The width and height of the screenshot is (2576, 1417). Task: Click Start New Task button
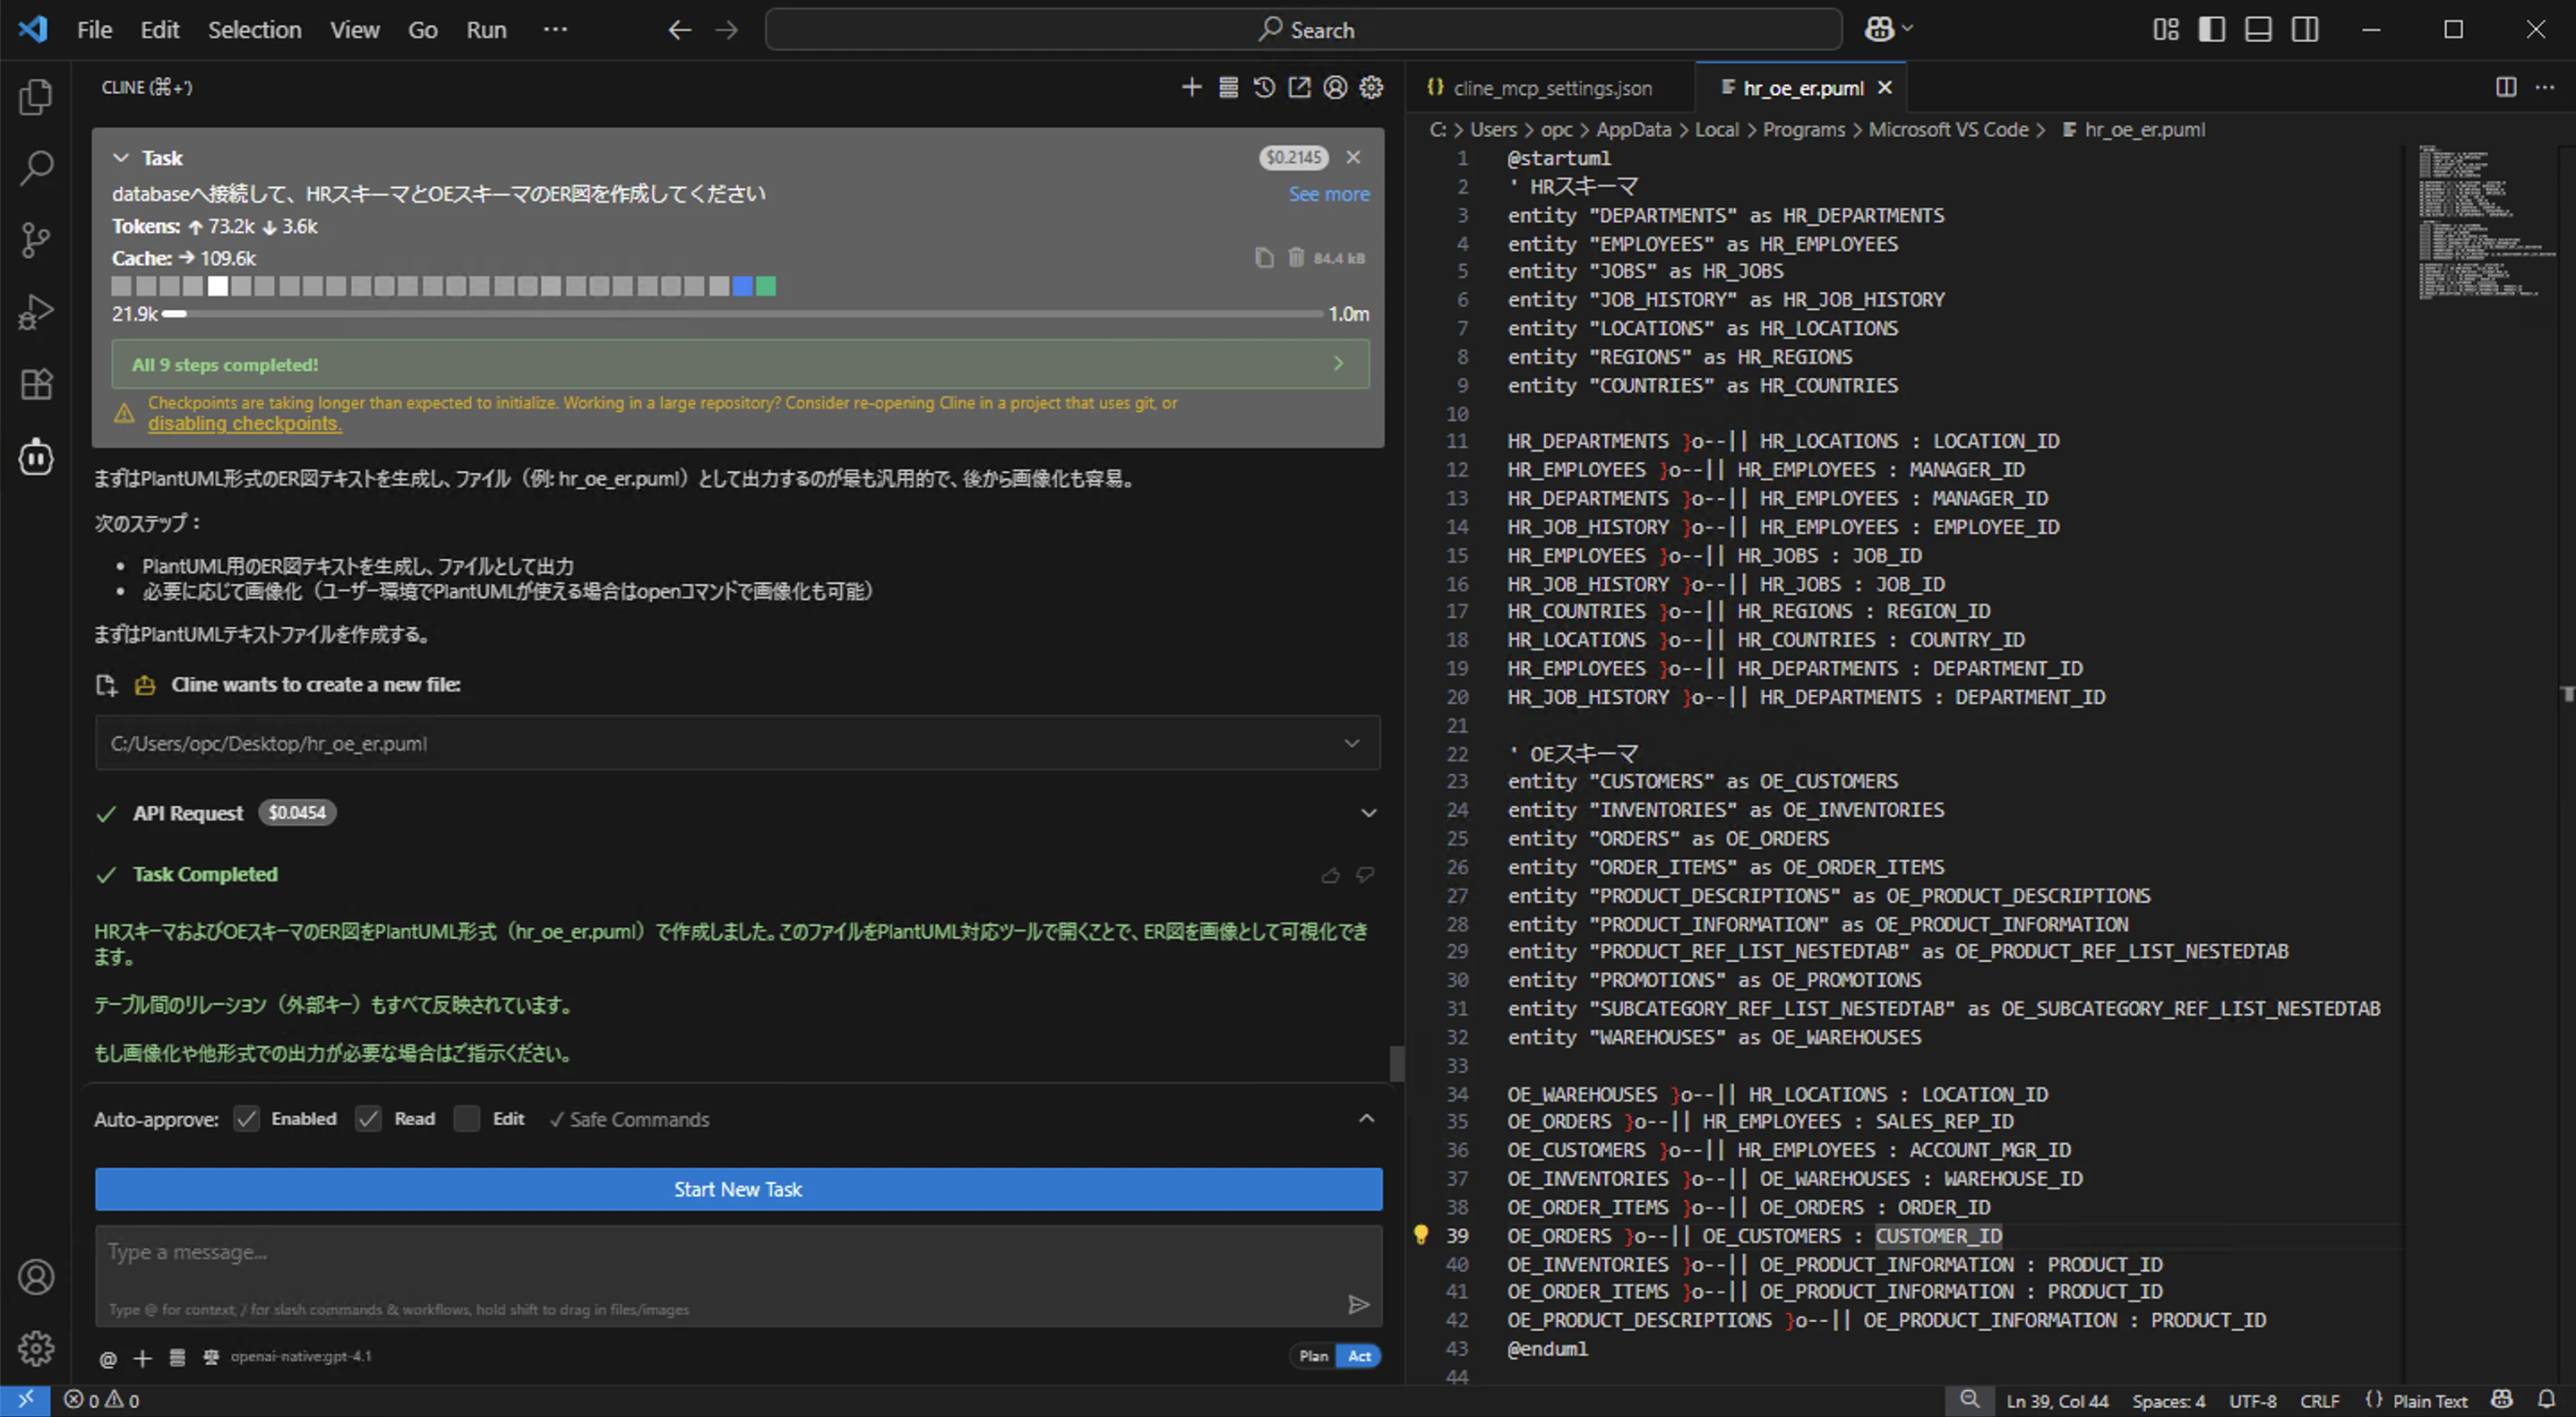coord(738,1189)
